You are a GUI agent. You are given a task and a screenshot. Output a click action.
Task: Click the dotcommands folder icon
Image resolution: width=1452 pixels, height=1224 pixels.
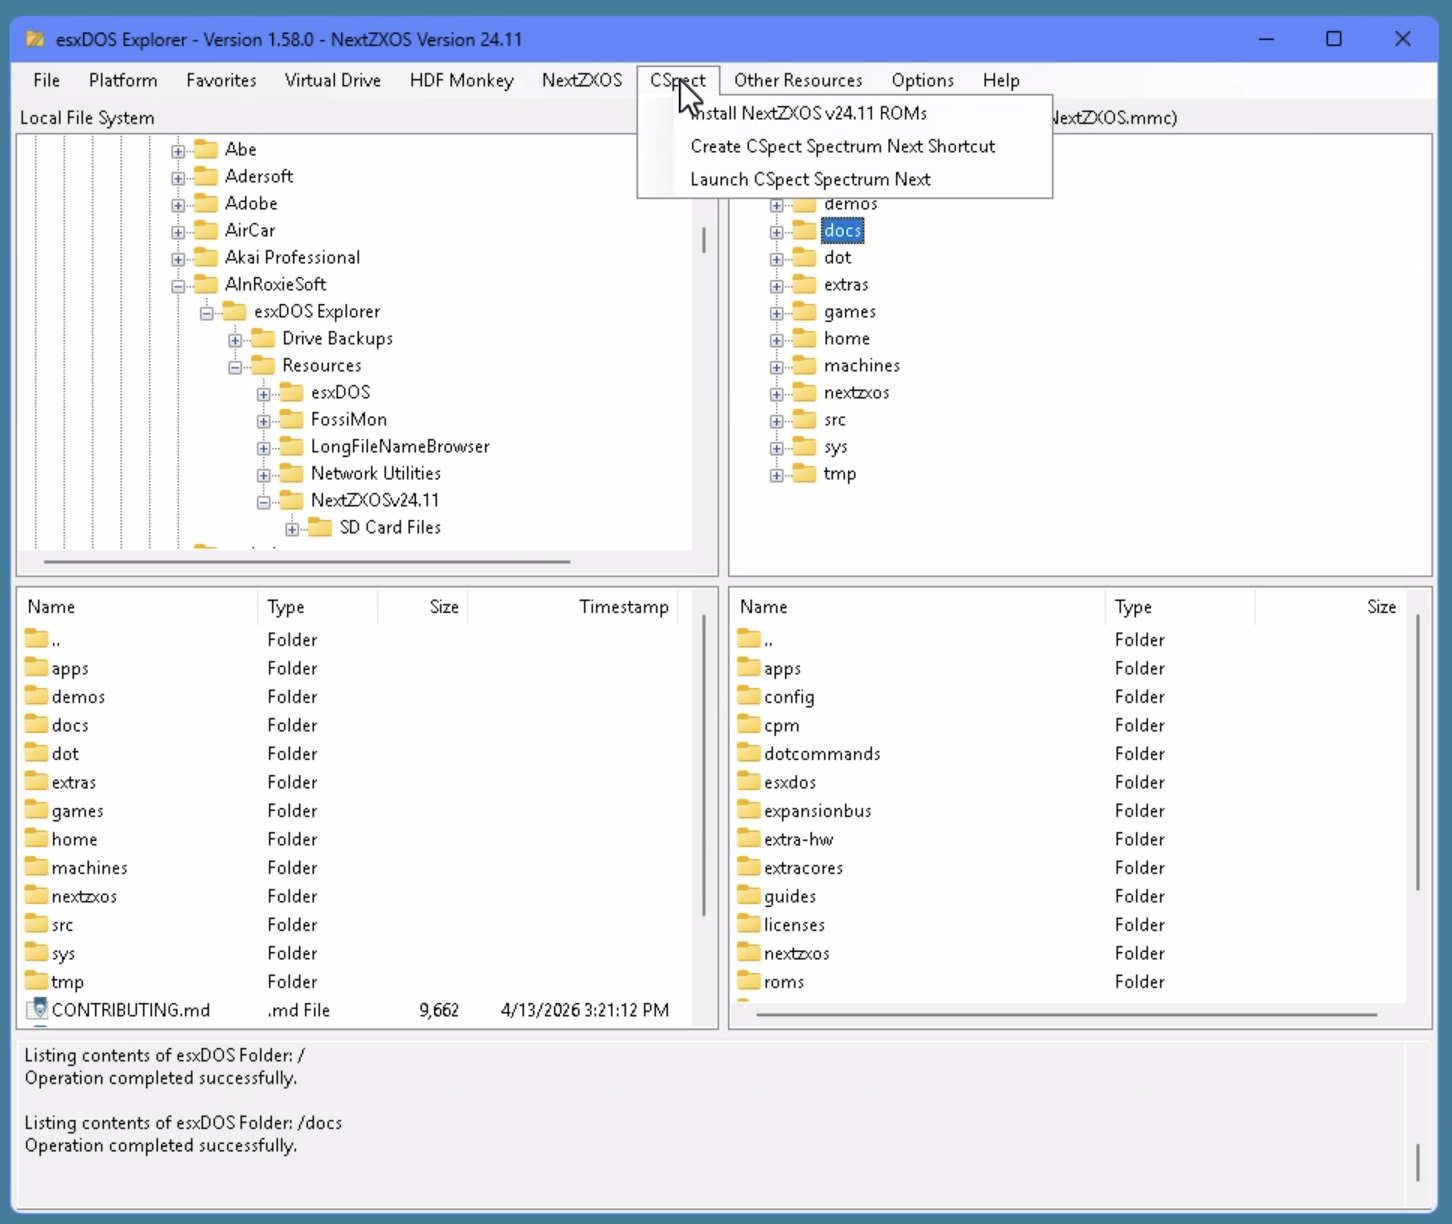tap(749, 753)
